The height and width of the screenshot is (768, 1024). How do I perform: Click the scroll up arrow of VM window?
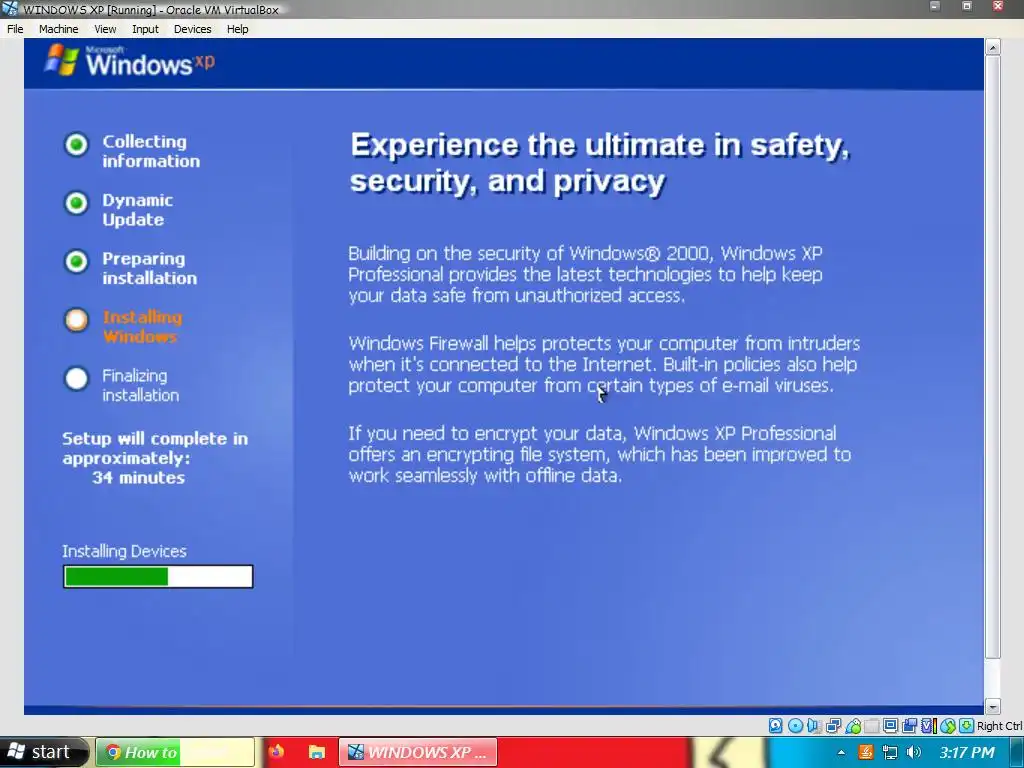tap(993, 47)
